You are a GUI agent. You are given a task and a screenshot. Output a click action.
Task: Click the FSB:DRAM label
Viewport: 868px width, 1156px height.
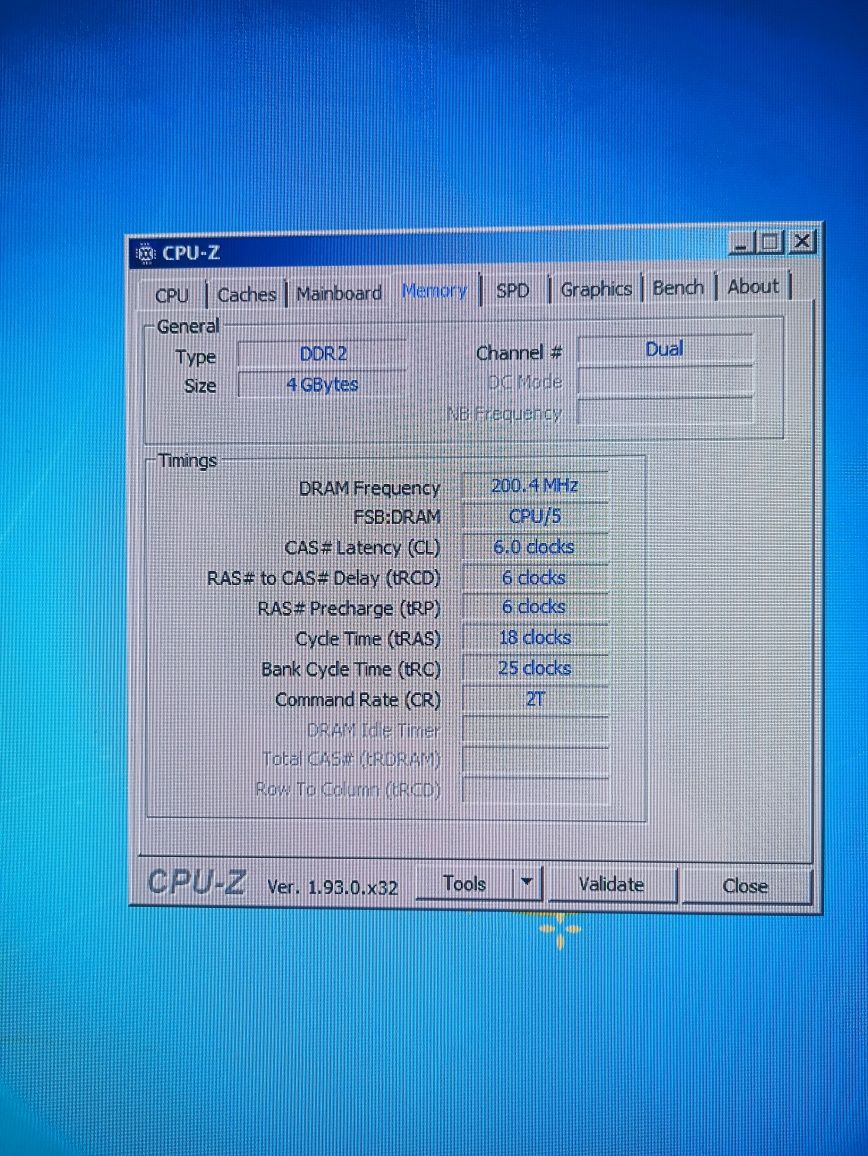(x=397, y=518)
